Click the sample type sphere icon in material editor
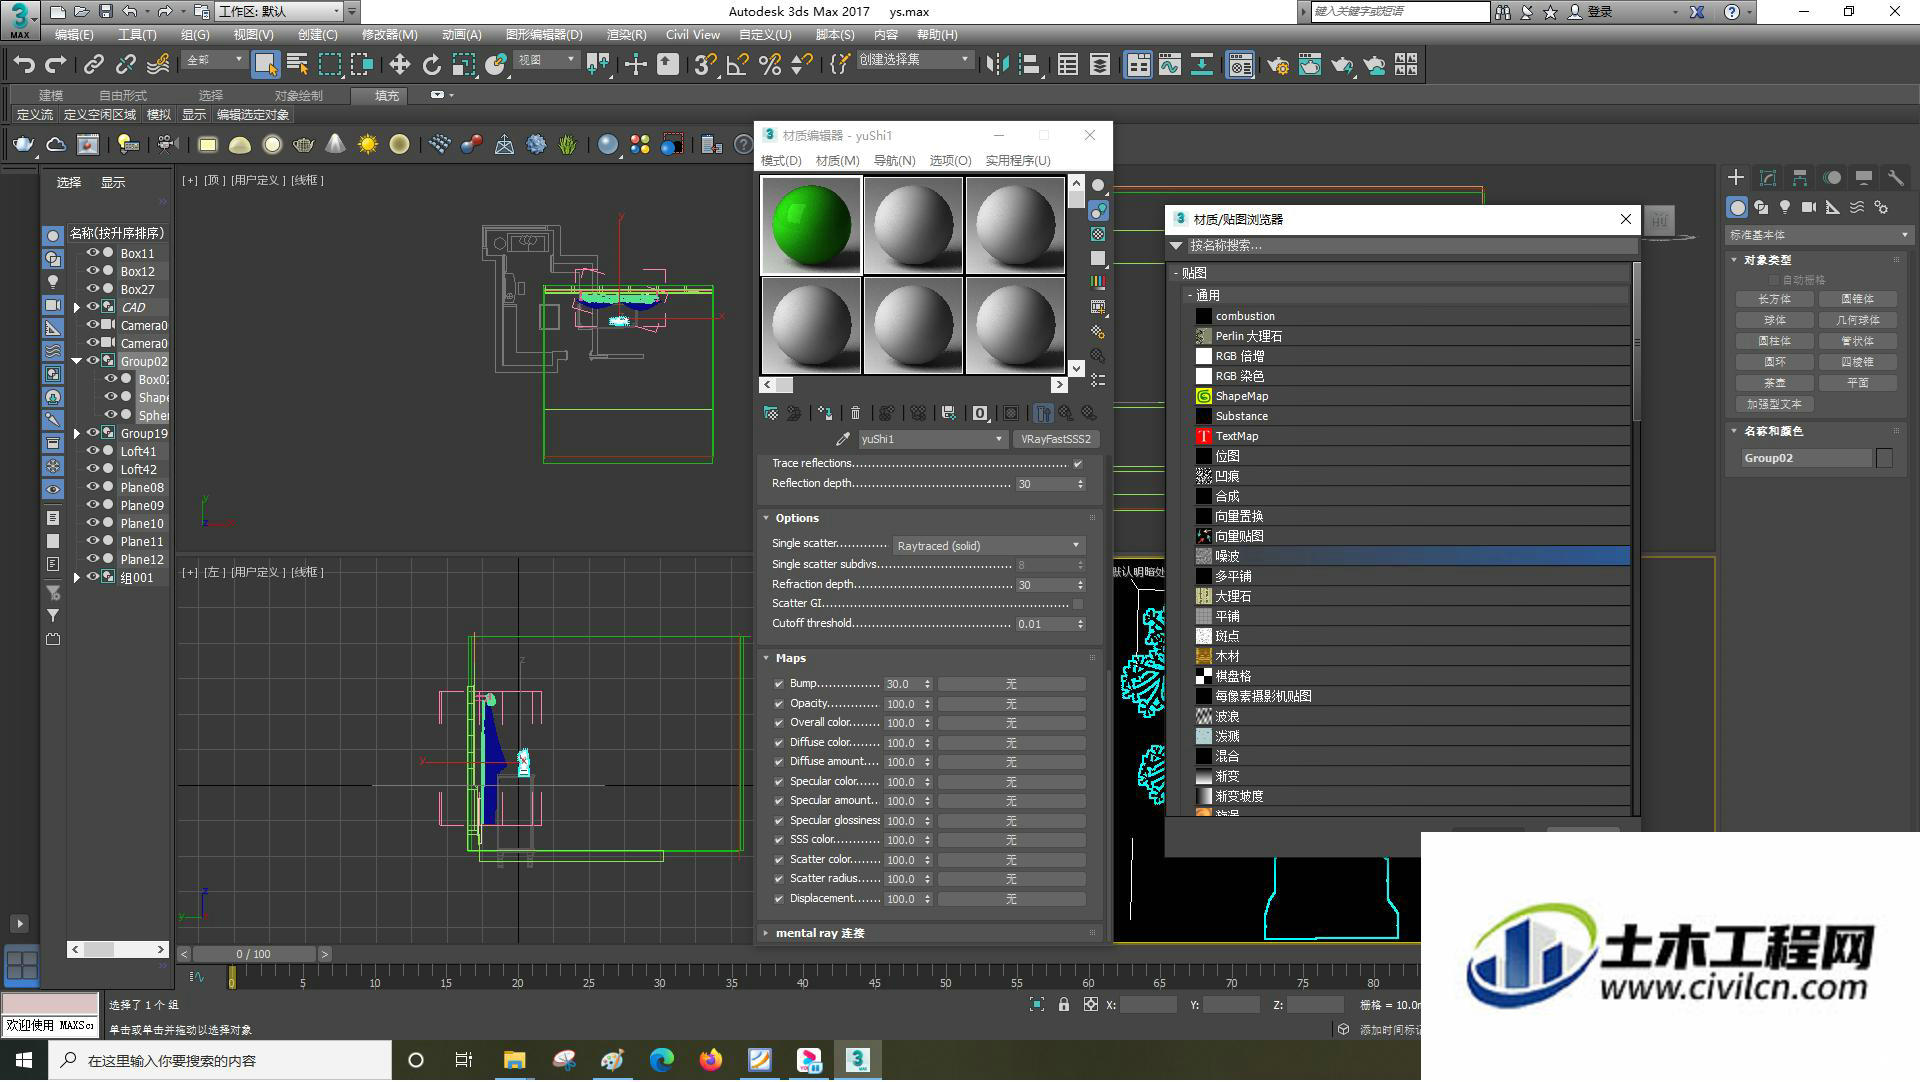 [x=1098, y=186]
